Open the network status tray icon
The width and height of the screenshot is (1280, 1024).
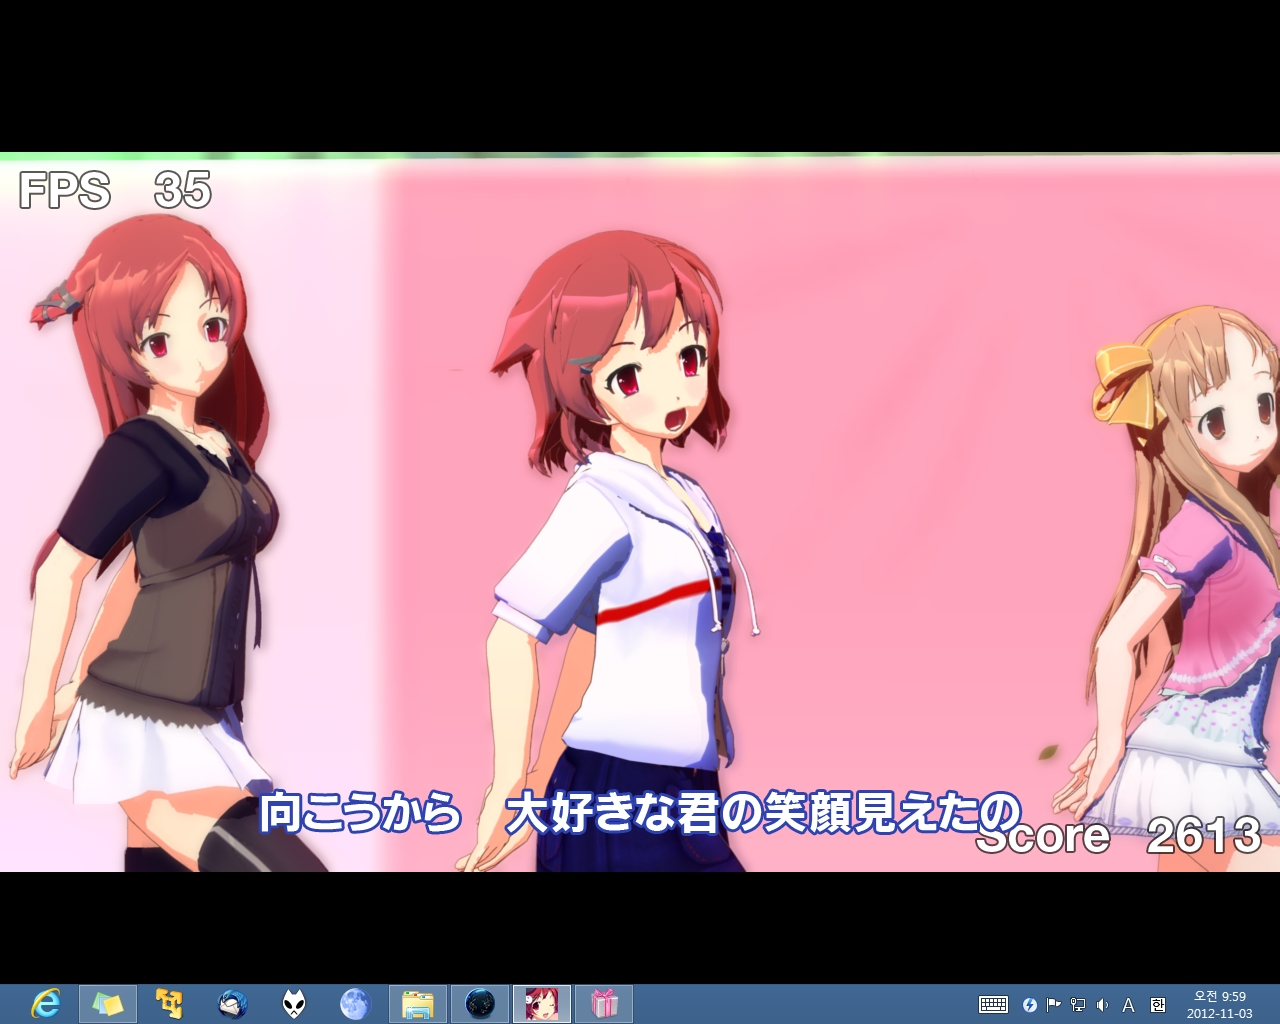click(x=1078, y=1005)
